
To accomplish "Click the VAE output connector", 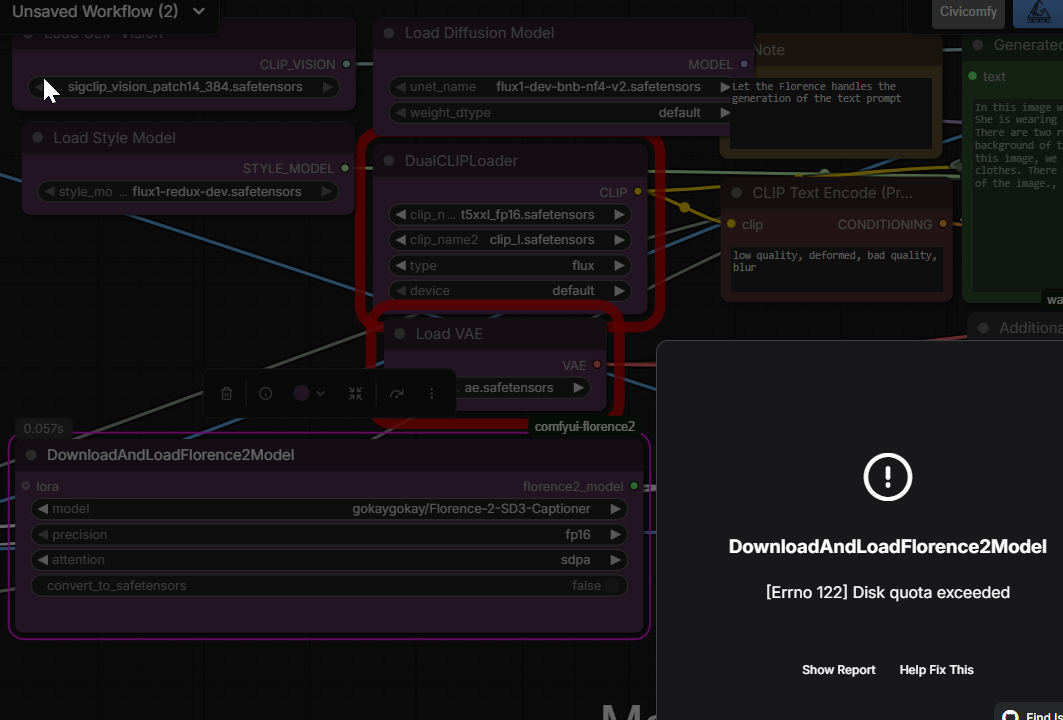I will [x=597, y=365].
